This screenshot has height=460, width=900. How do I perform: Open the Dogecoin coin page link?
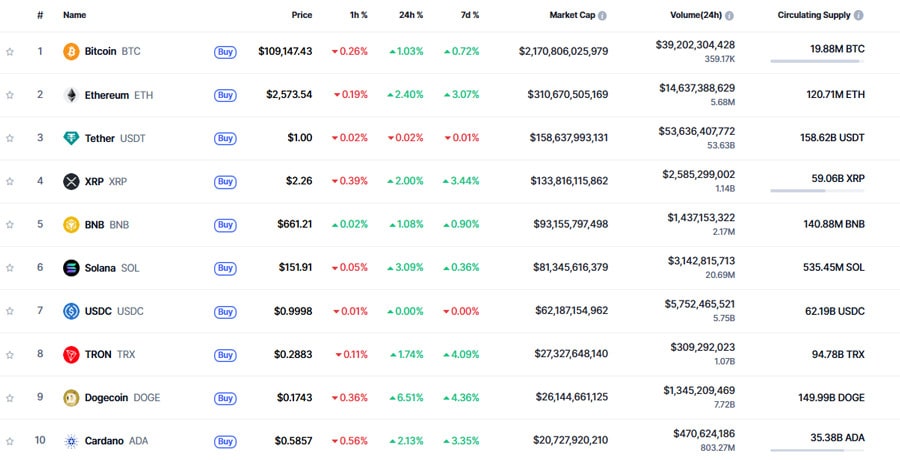pyautogui.click(x=122, y=398)
